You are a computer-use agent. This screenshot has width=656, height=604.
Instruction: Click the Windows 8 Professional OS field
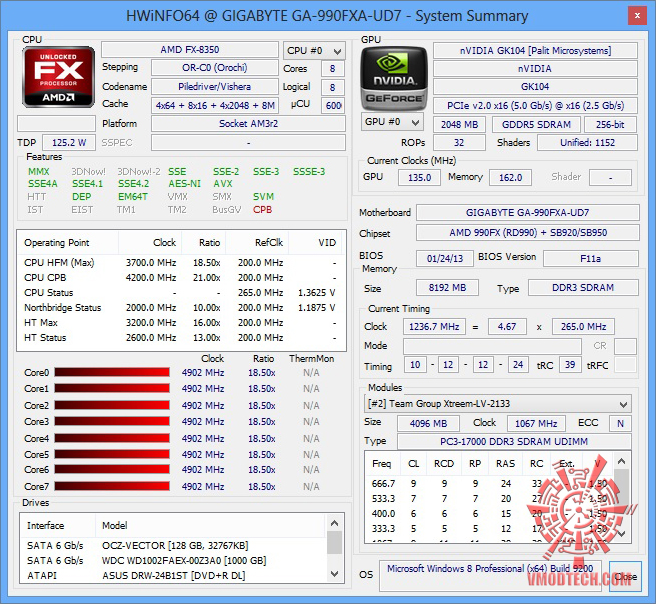pyautogui.click(x=490, y=576)
